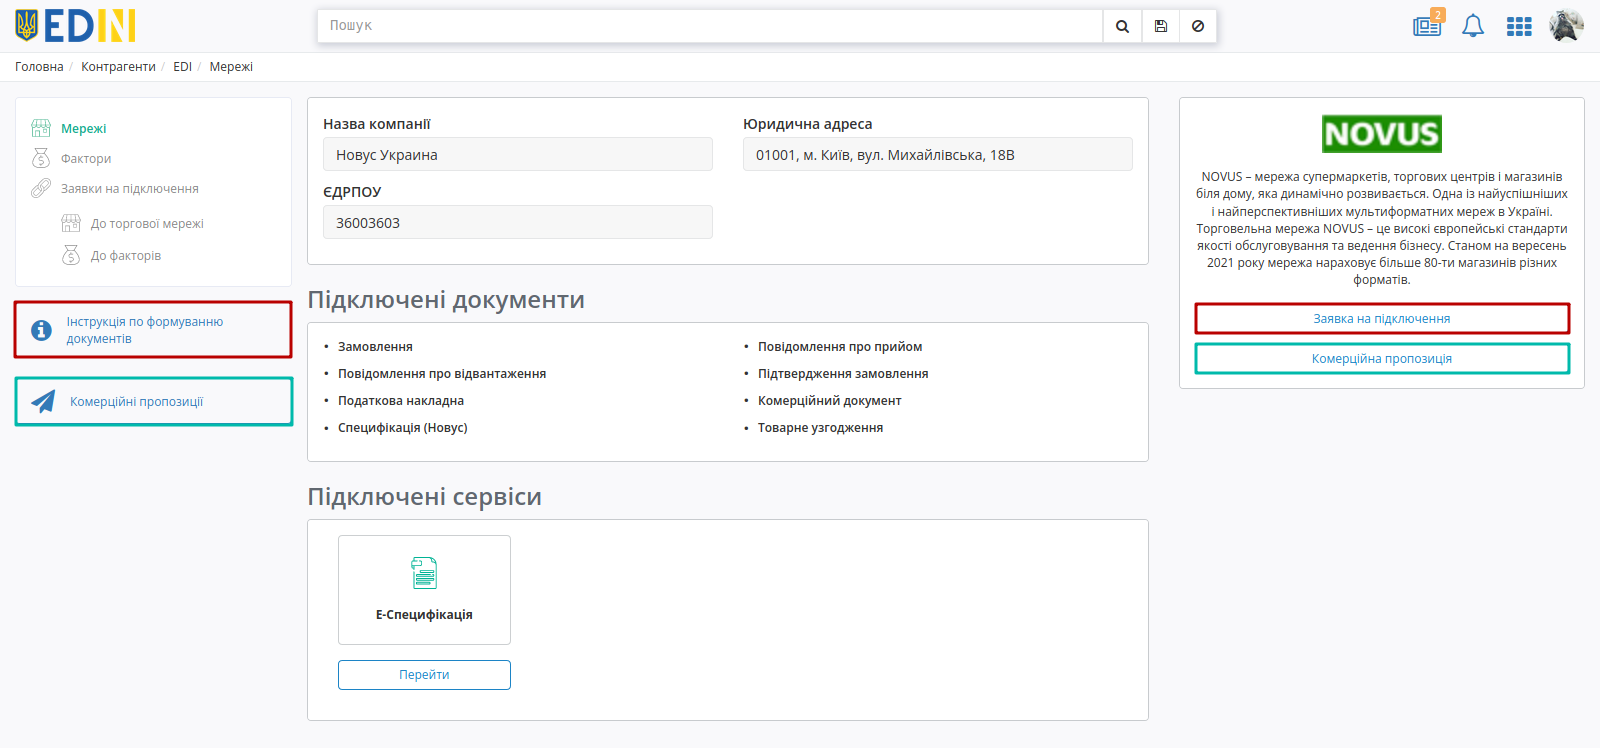Go to EDI breadcrumb

tap(182, 67)
